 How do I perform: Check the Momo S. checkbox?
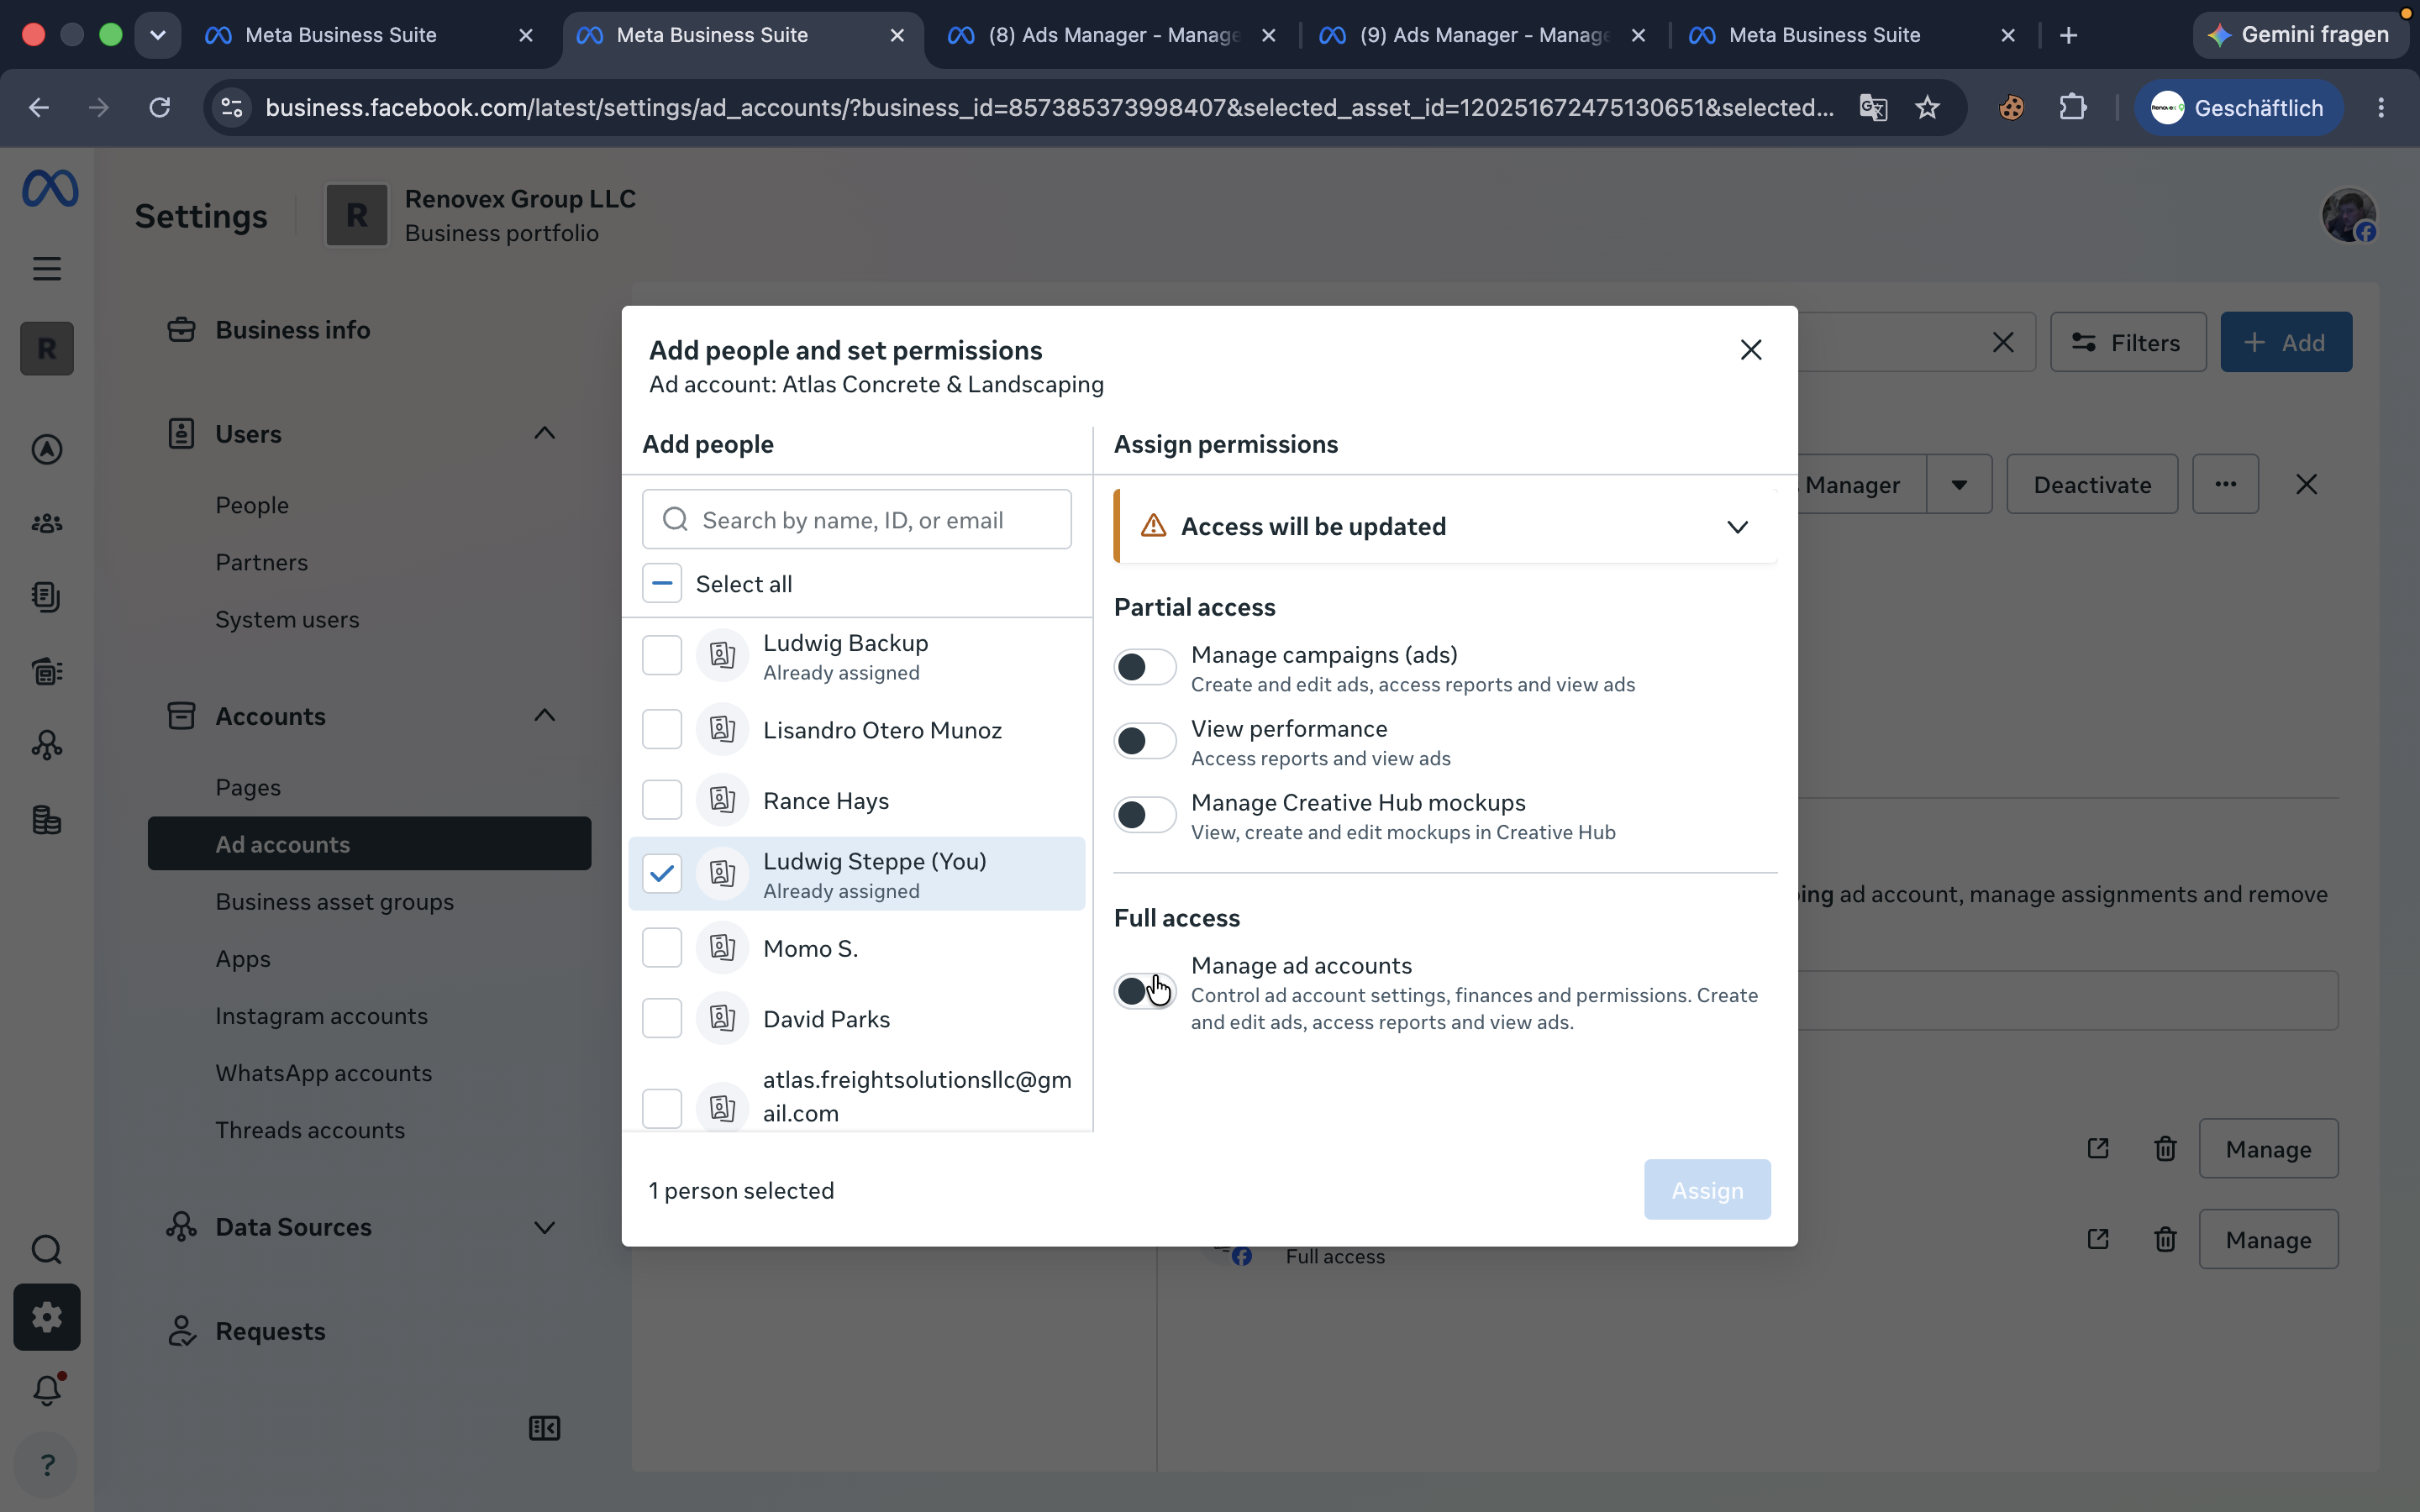[662, 948]
